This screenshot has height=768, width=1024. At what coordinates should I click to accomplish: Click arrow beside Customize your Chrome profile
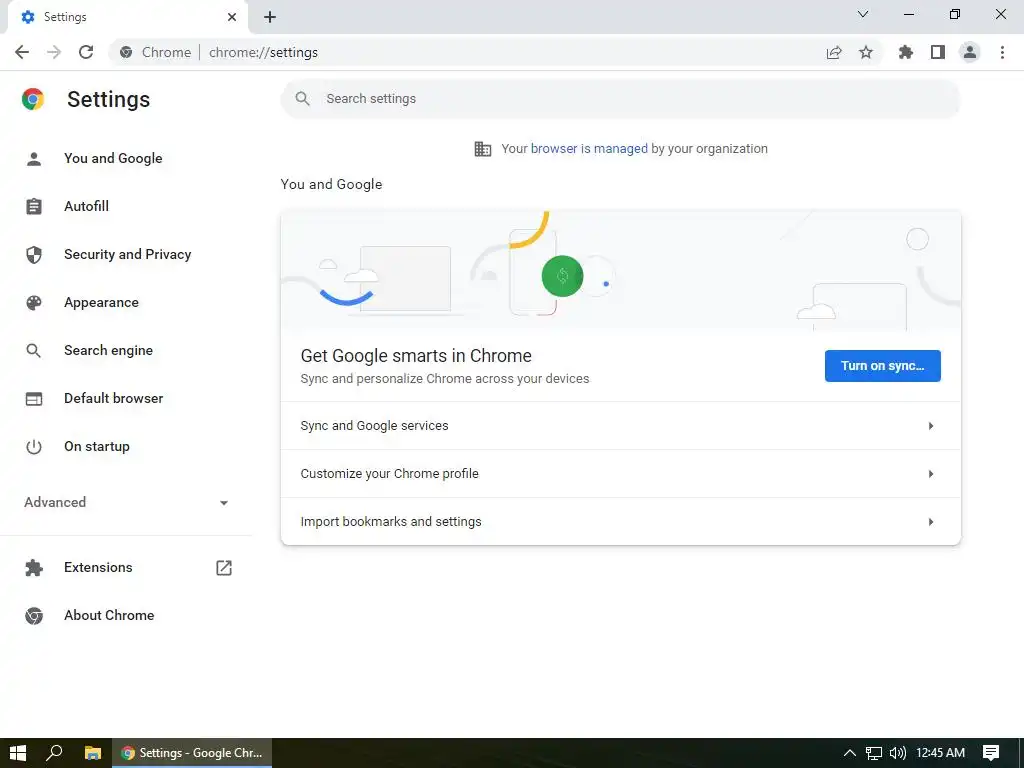point(931,474)
